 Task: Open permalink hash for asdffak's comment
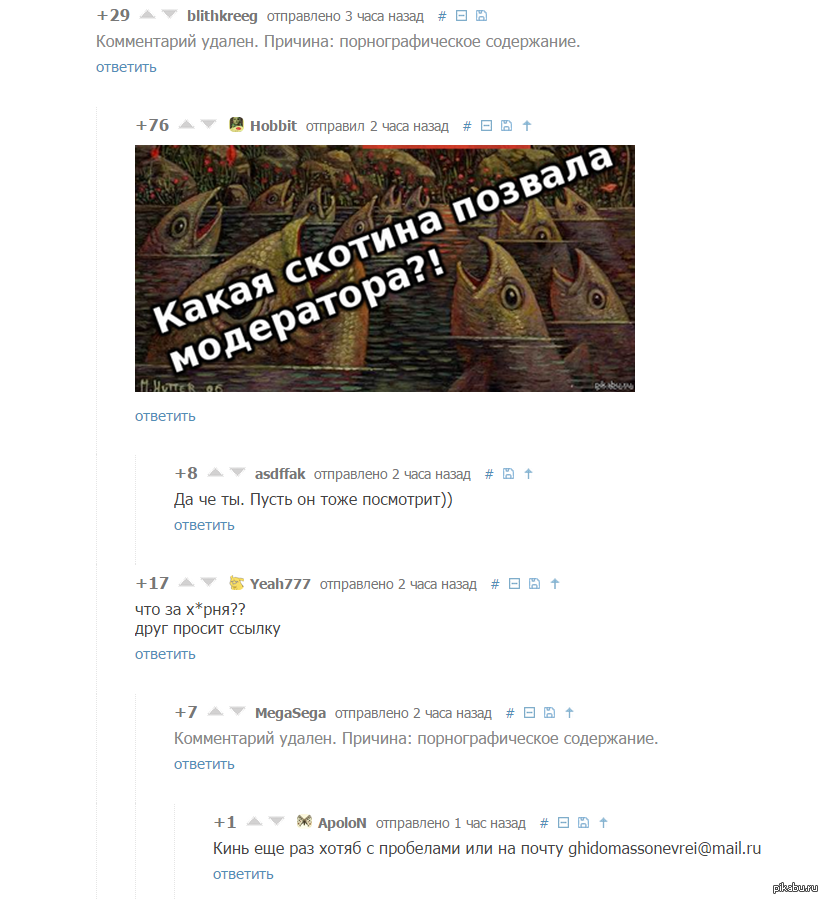pyautogui.click(x=489, y=474)
